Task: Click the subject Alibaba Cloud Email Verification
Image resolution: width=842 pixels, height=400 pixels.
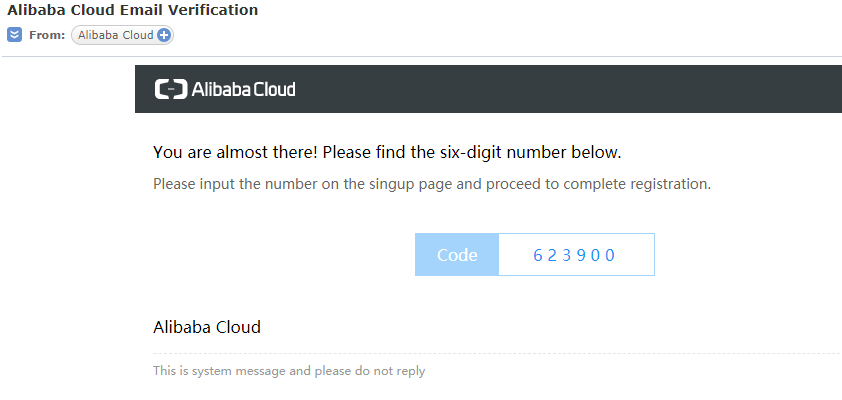Action: (133, 10)
